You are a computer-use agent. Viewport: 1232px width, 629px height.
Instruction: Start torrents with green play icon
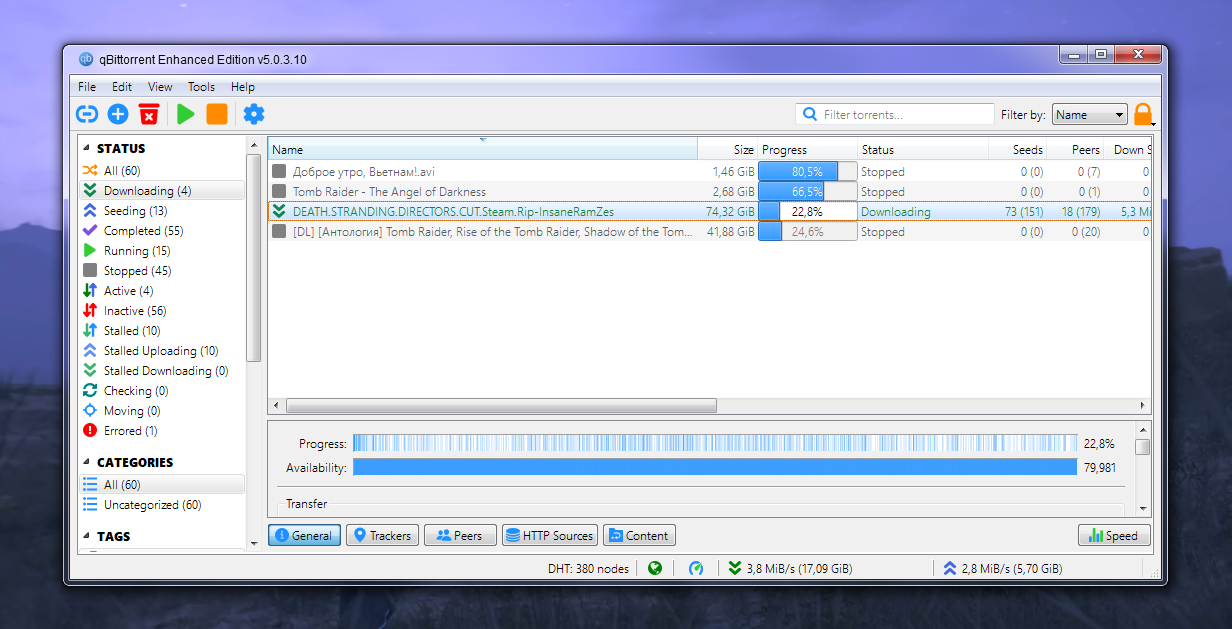pos(186,114)
